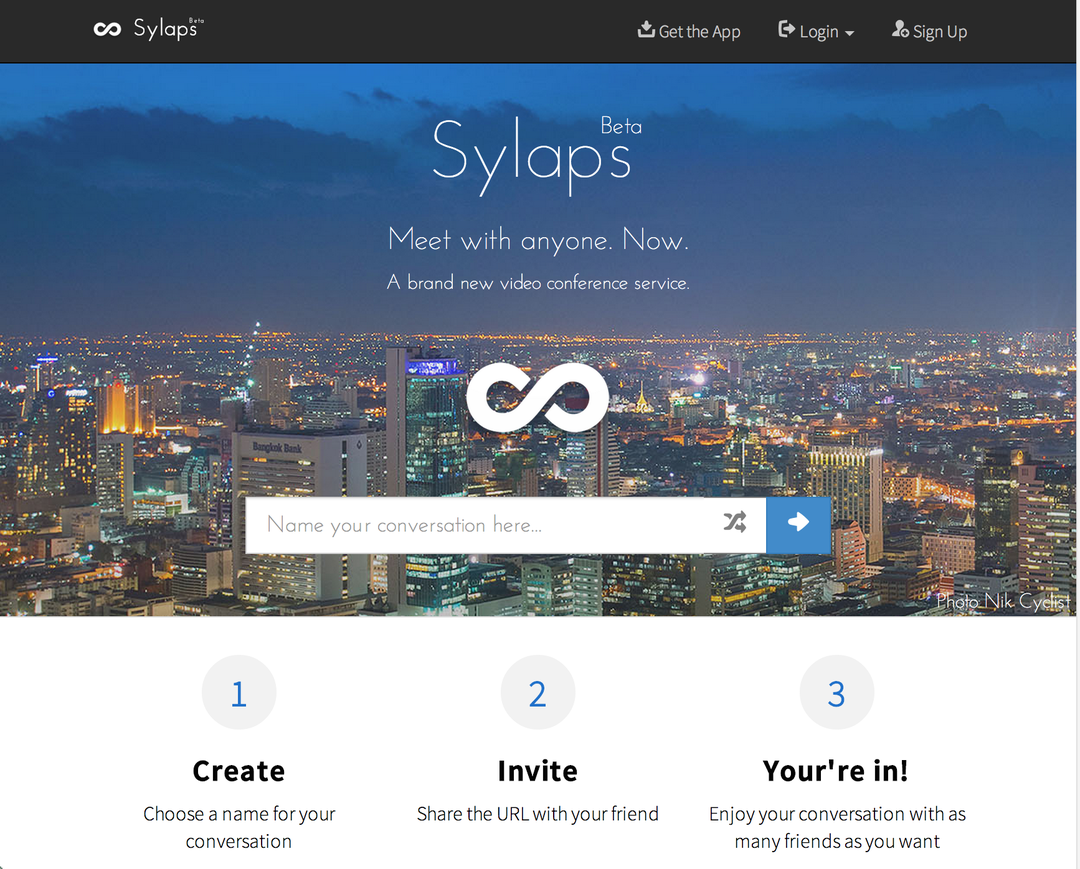Click the step 1 number circle
The height and width of the screenshot is (869, 1080).
pos(239,692)
